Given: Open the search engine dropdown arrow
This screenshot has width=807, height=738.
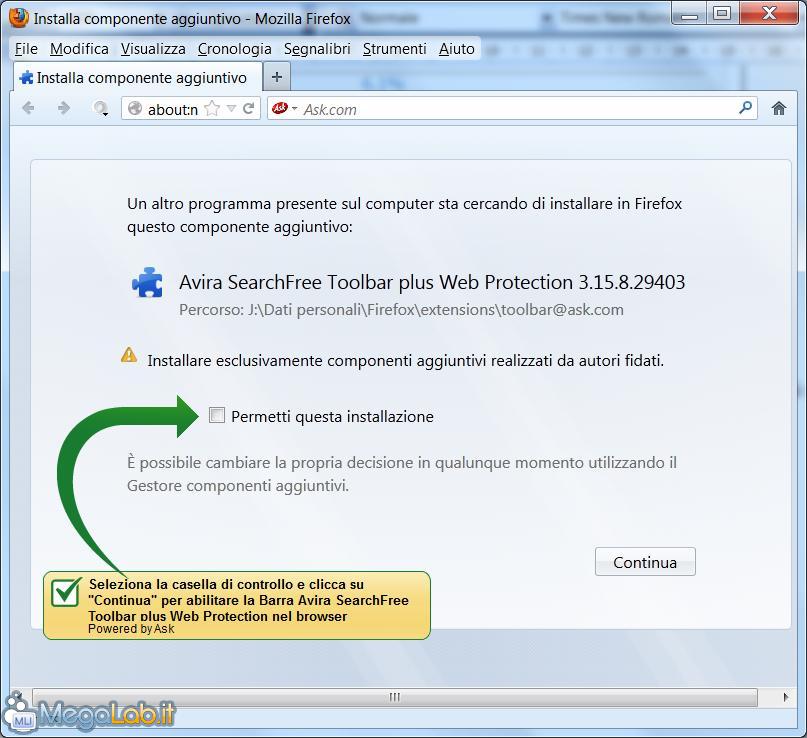Looking at the screenshot, I should click(x=294, y=108).
